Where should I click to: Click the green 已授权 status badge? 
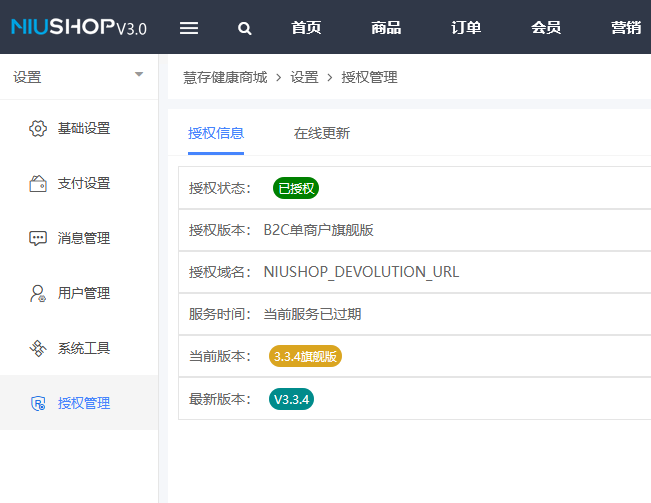(295, 188)
